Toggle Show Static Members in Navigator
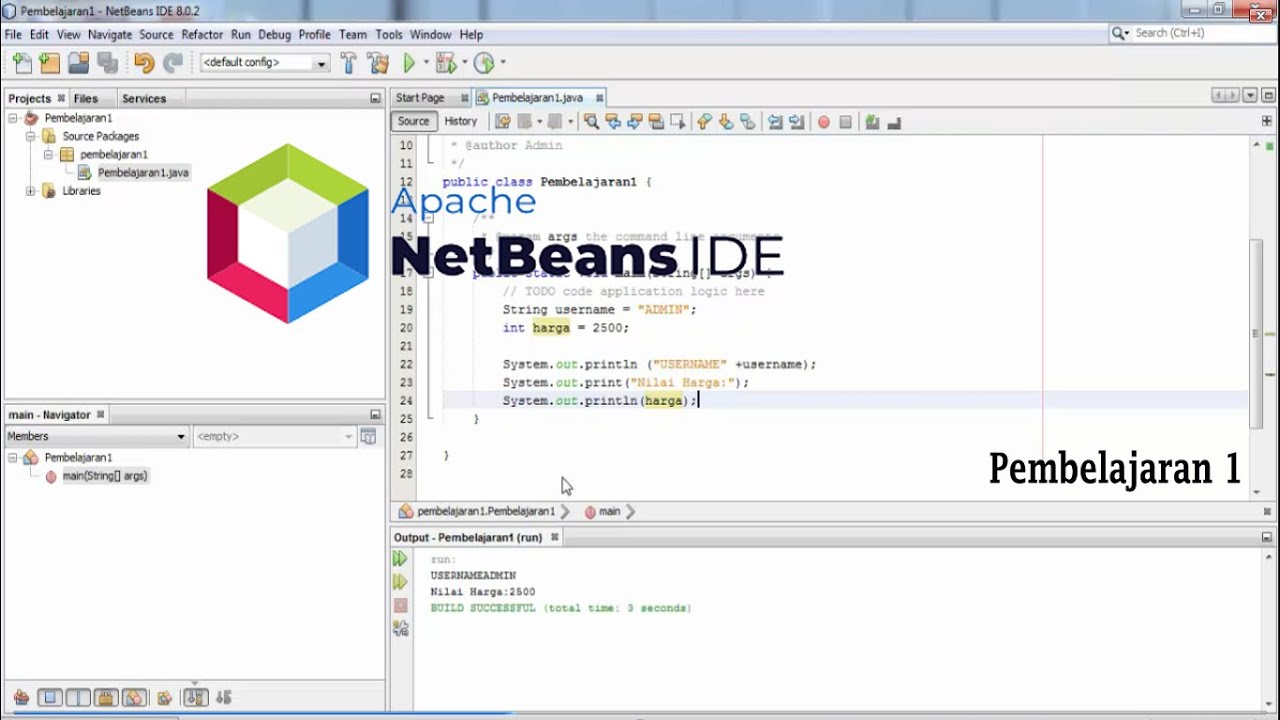The height and width of the screenshot is (720, 1280). click(78, 698)
